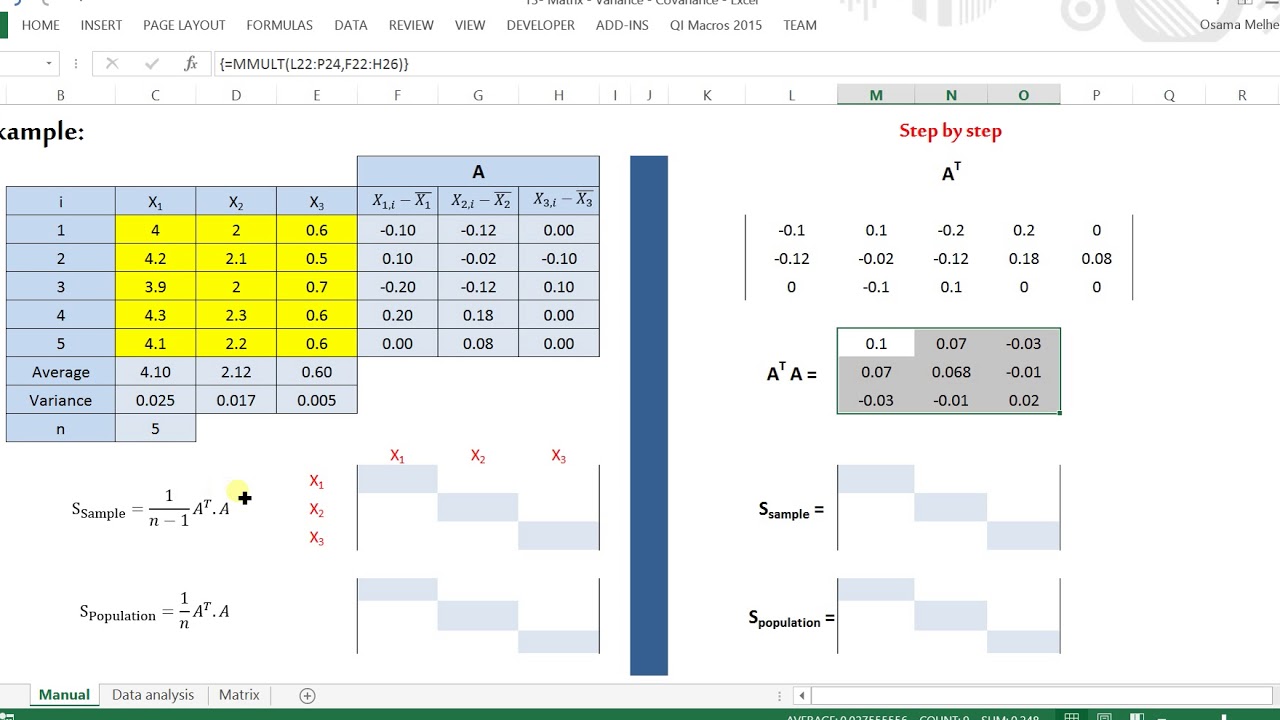Select the variance value 0.017 cell
The image size is (1280, 720).
236,400
